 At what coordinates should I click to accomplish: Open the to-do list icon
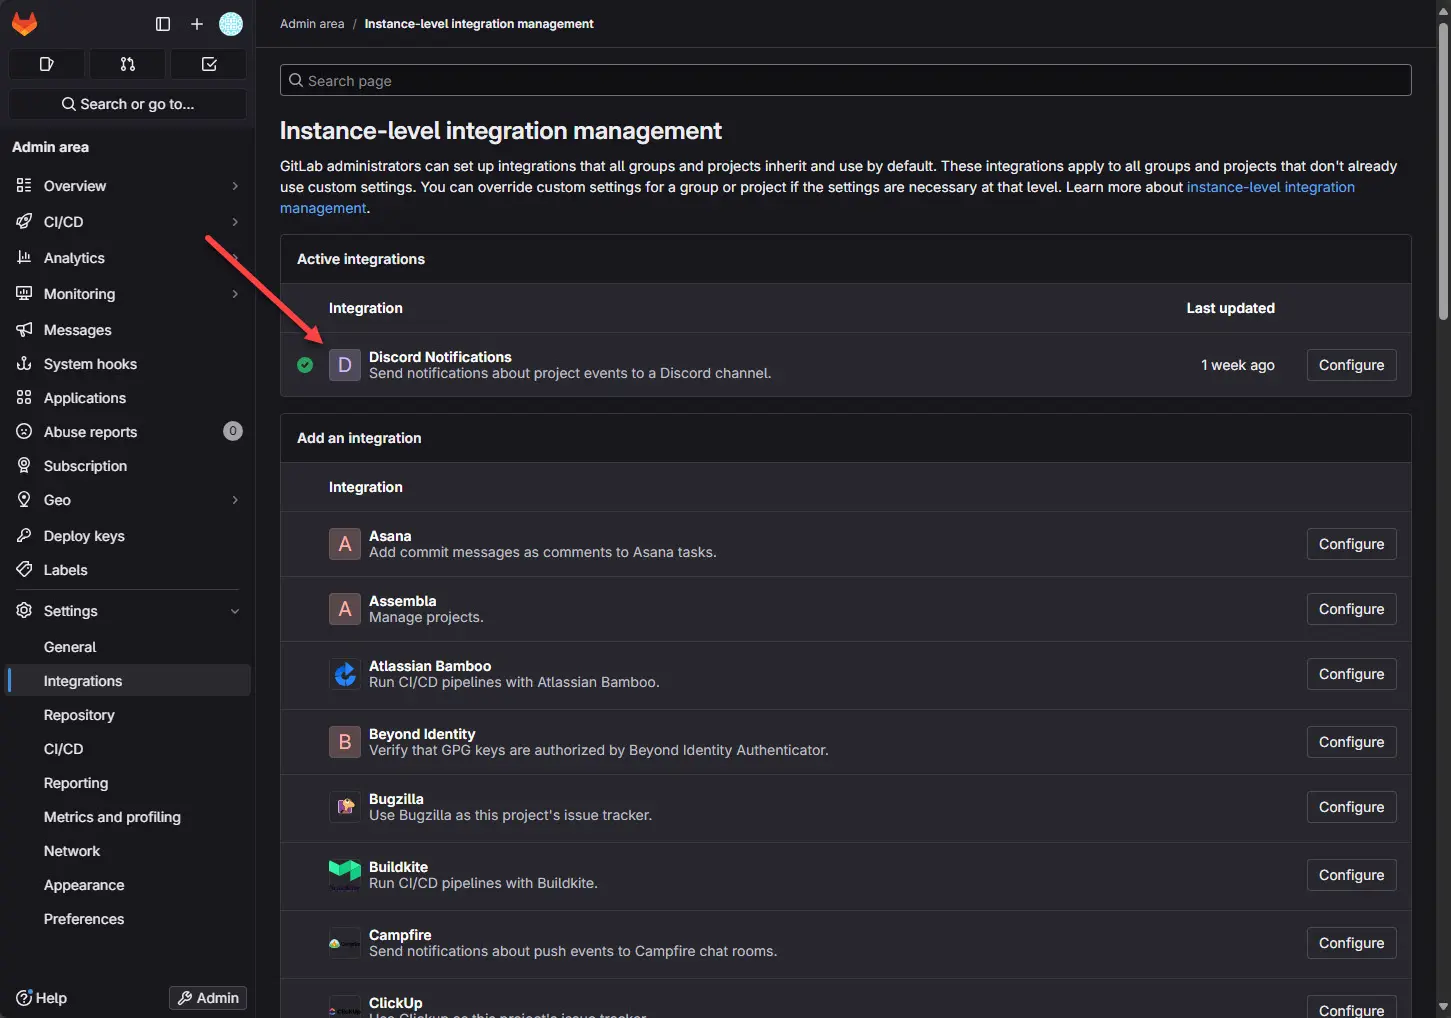[207, 64]
